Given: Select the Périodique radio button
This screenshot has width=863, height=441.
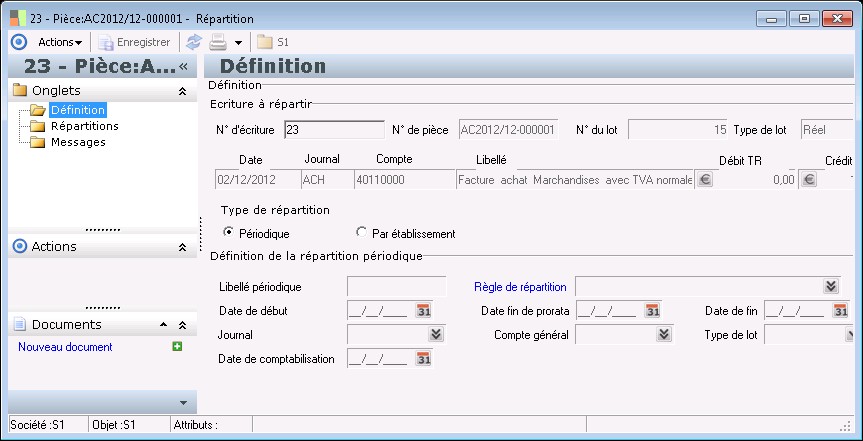Looking at the screenshot, I should click(x=227, y=232).
